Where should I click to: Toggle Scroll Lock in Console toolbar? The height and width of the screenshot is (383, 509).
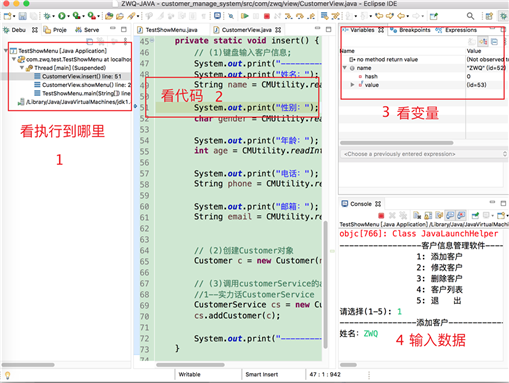(x=428, y=215)
